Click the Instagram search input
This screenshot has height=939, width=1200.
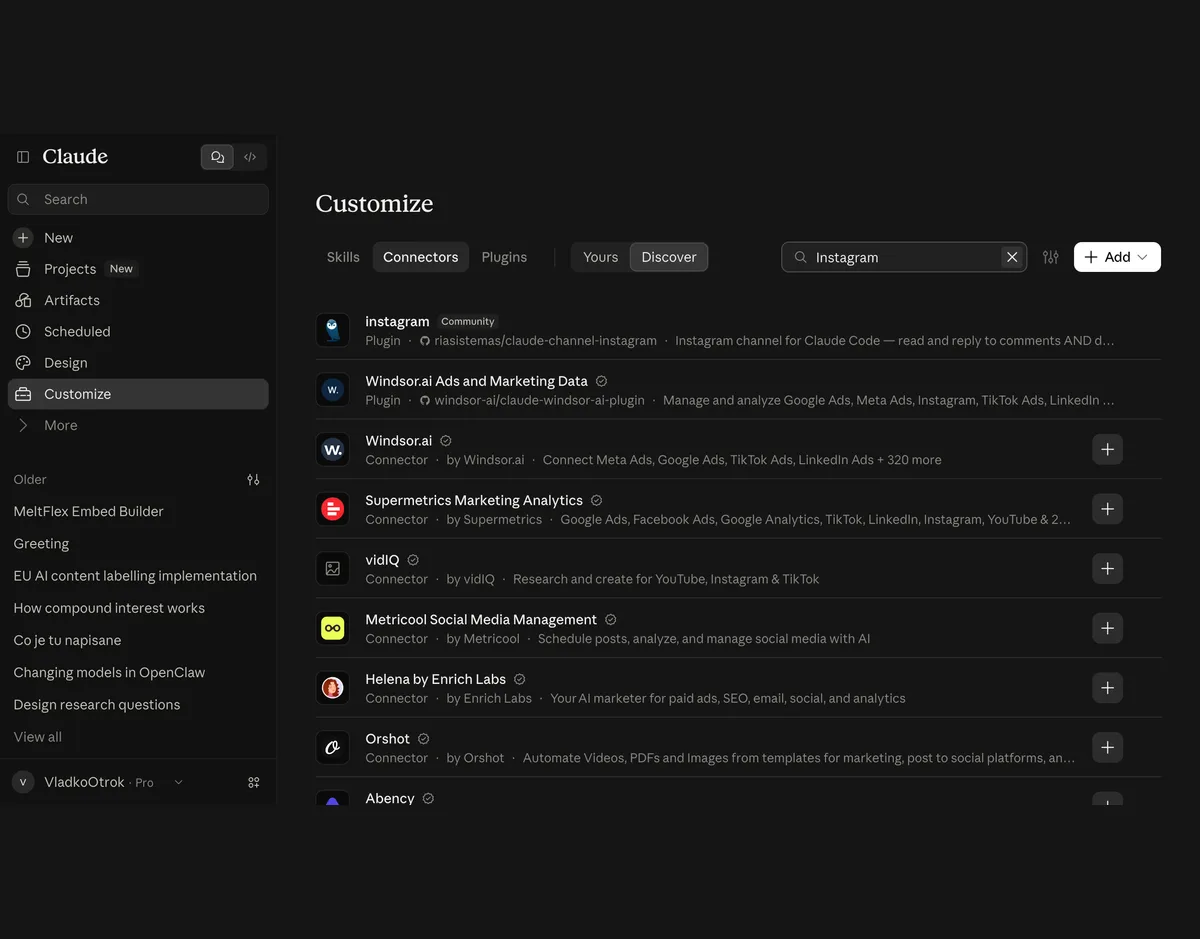pyautogui.click(x=904, y=257)
